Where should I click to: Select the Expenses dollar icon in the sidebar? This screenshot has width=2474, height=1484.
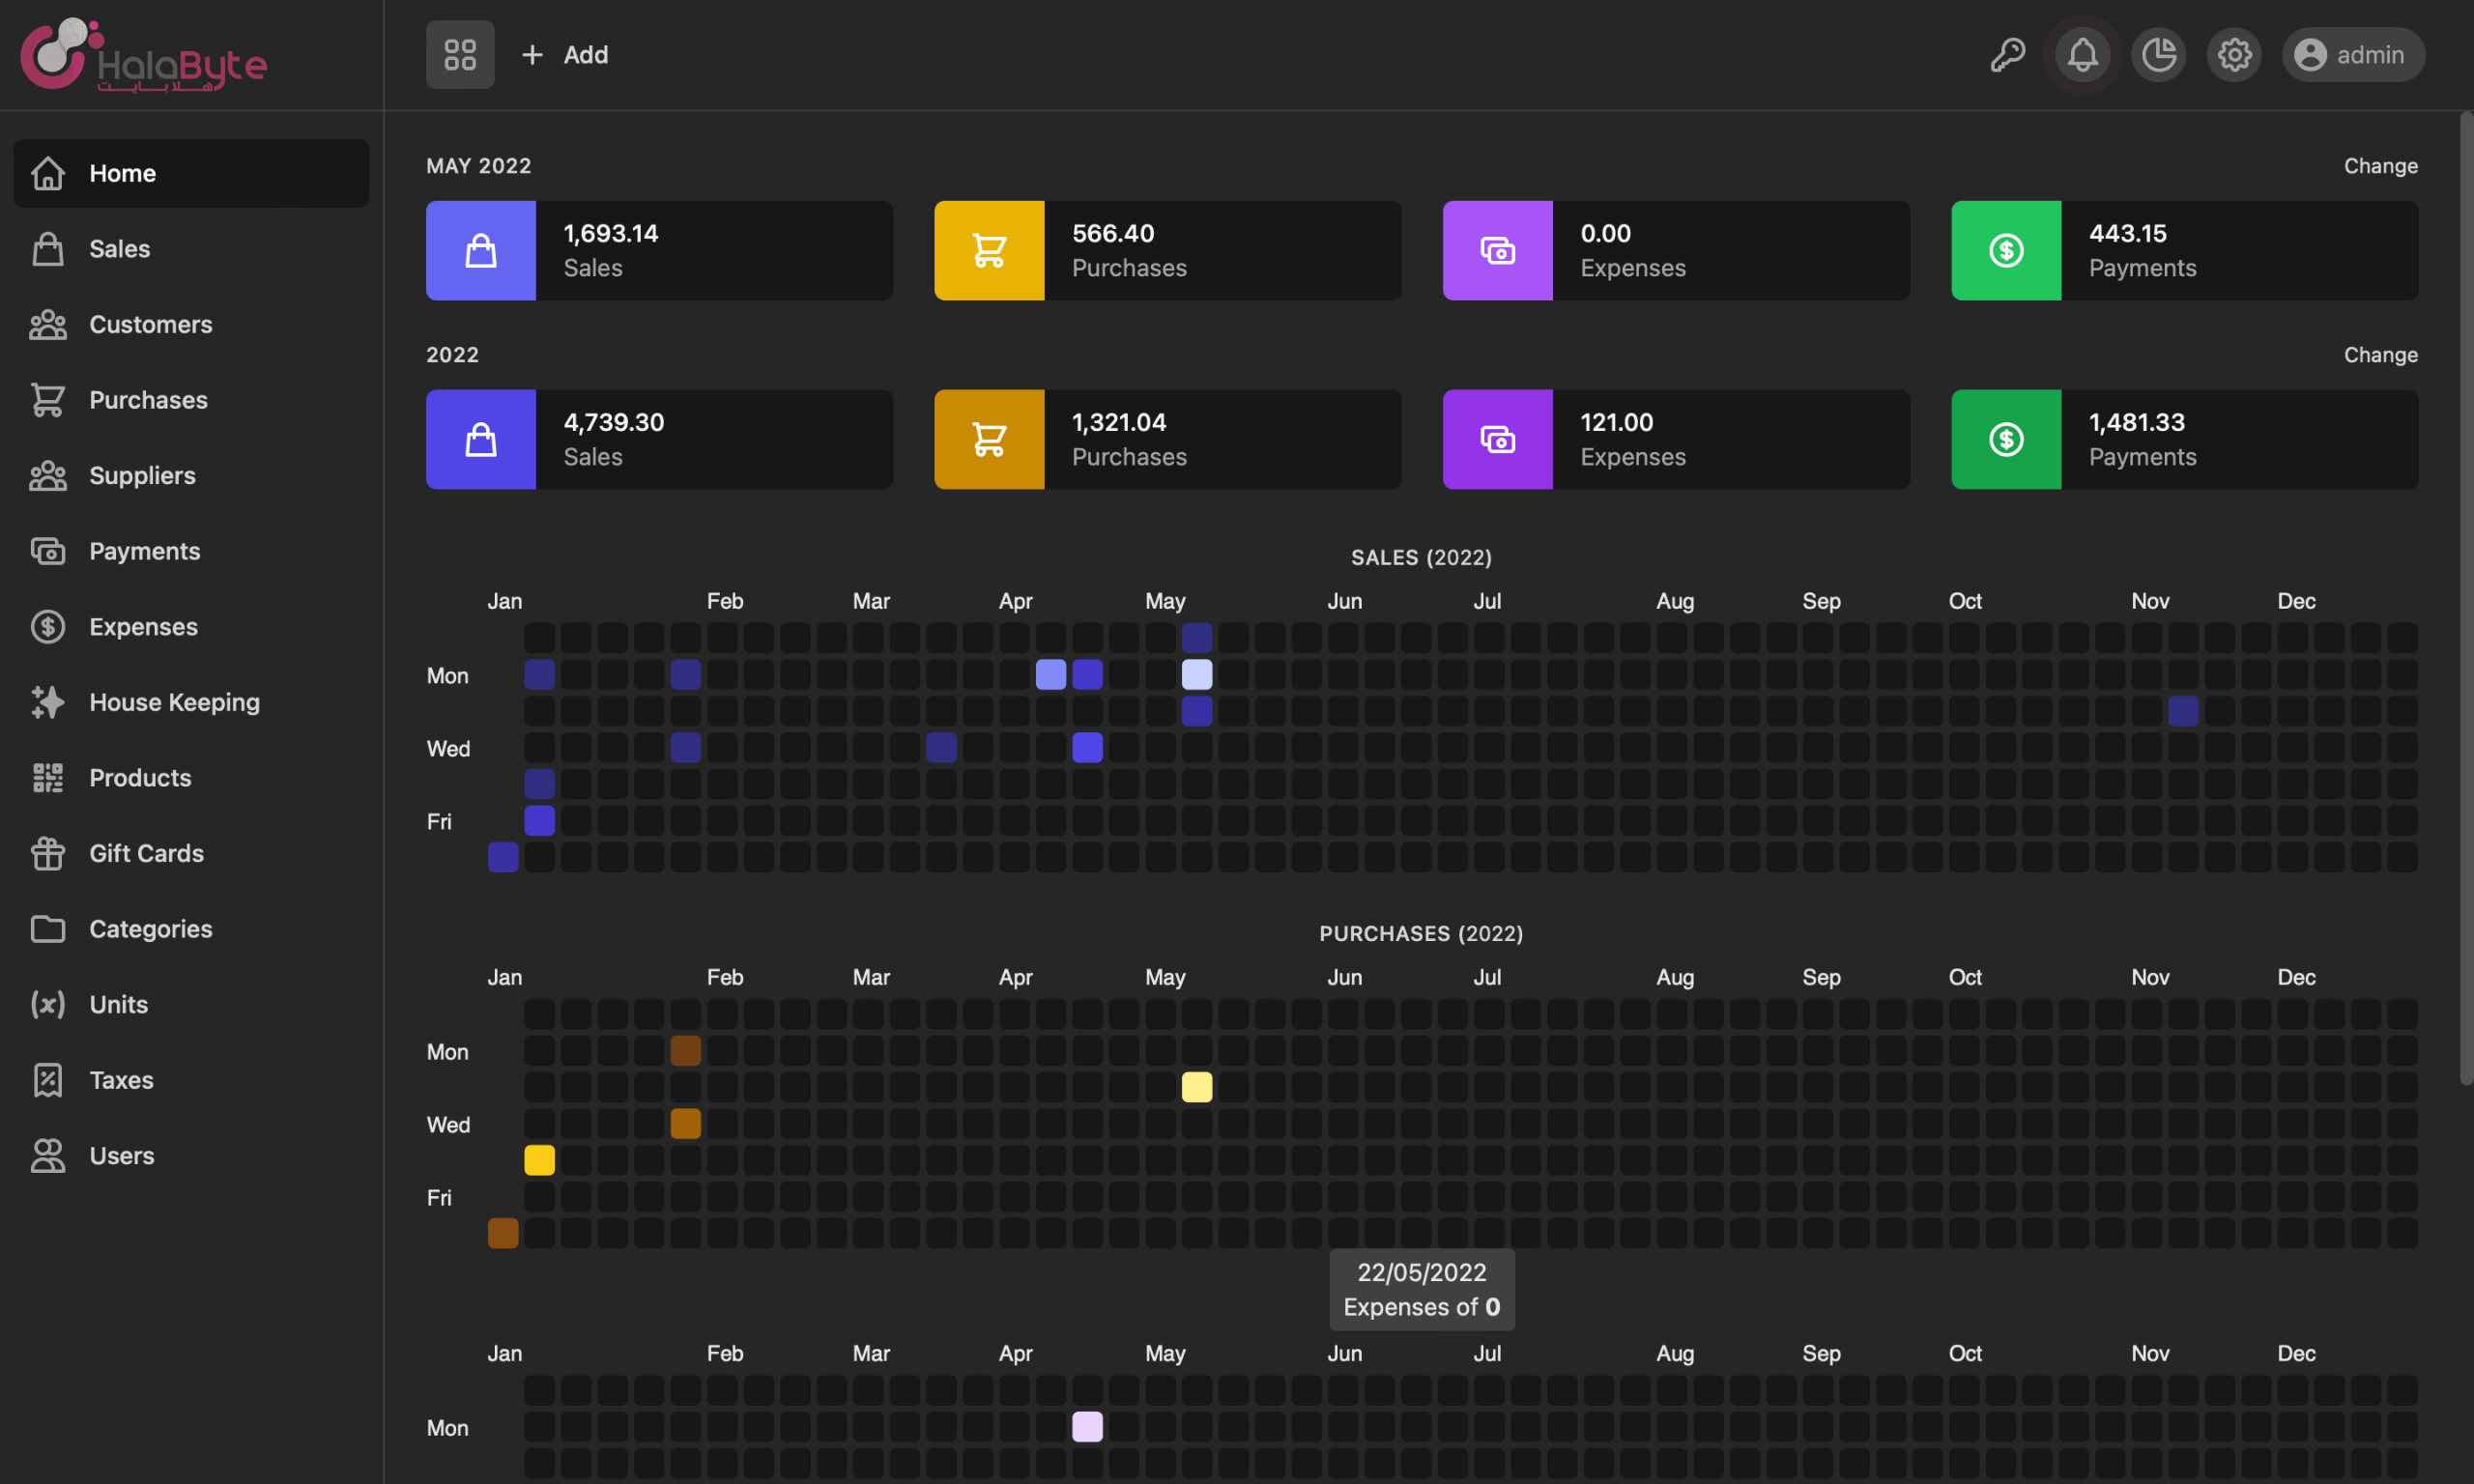pos(47,626)
